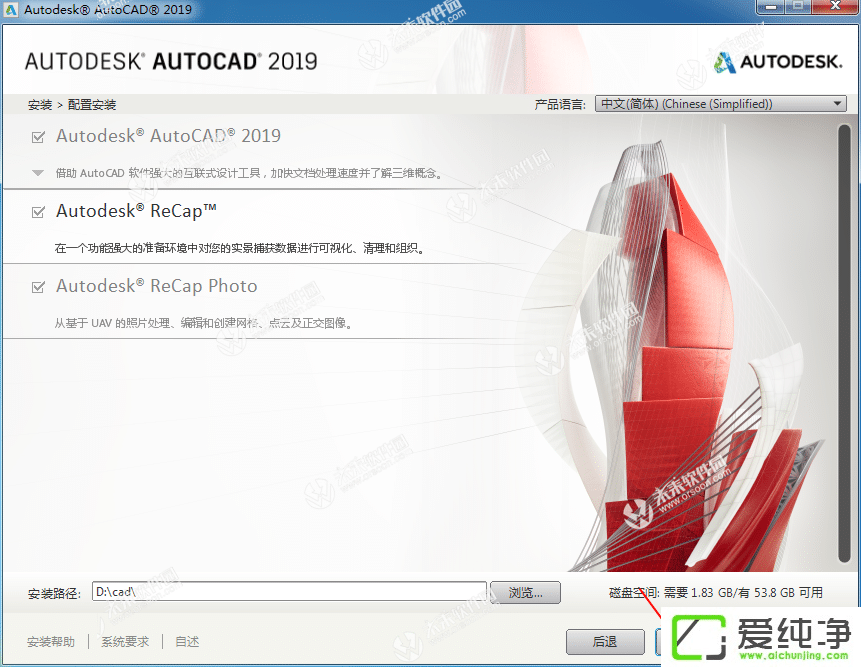This screenshot has height=667, width=861.
Task: Open the 系统要求 system requirements link
Action: 124,642
